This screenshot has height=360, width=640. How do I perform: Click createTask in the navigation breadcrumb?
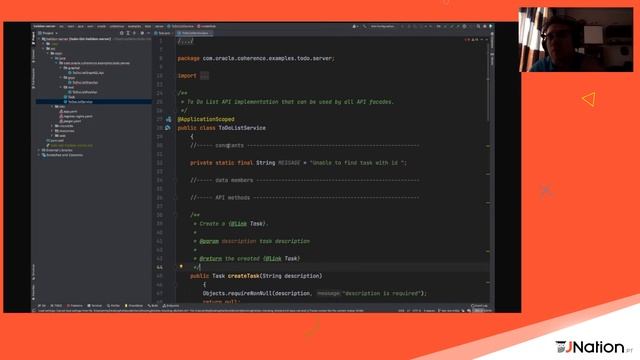point(207,26)
